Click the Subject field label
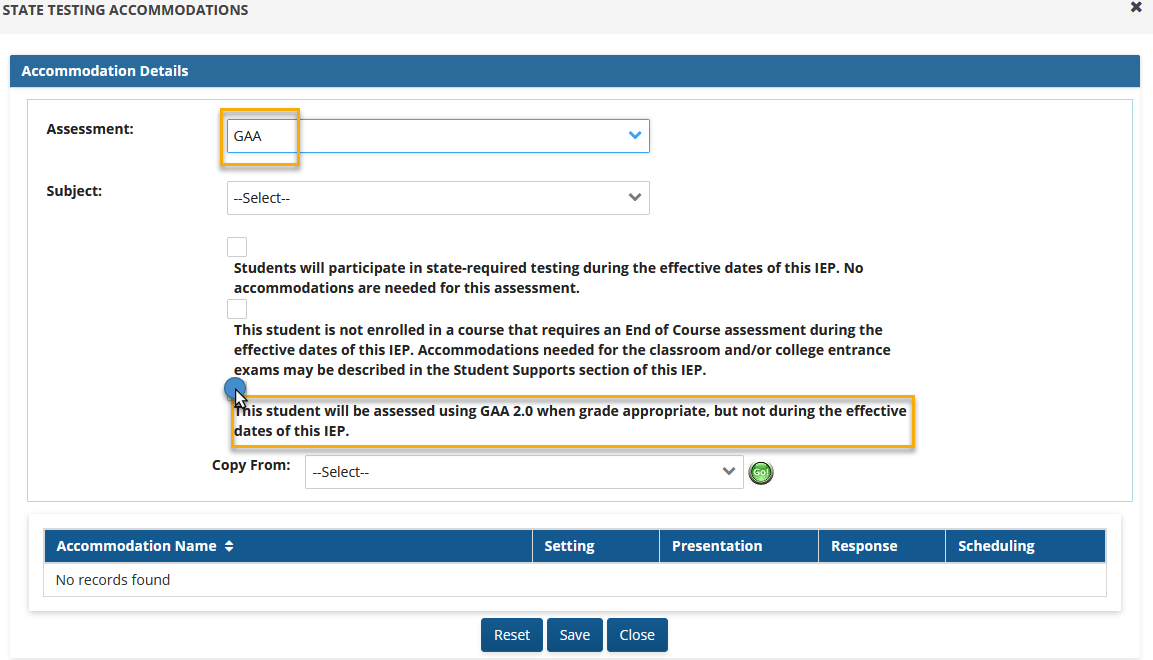This screenshot has width=1153, height=660. coord(74,190)
